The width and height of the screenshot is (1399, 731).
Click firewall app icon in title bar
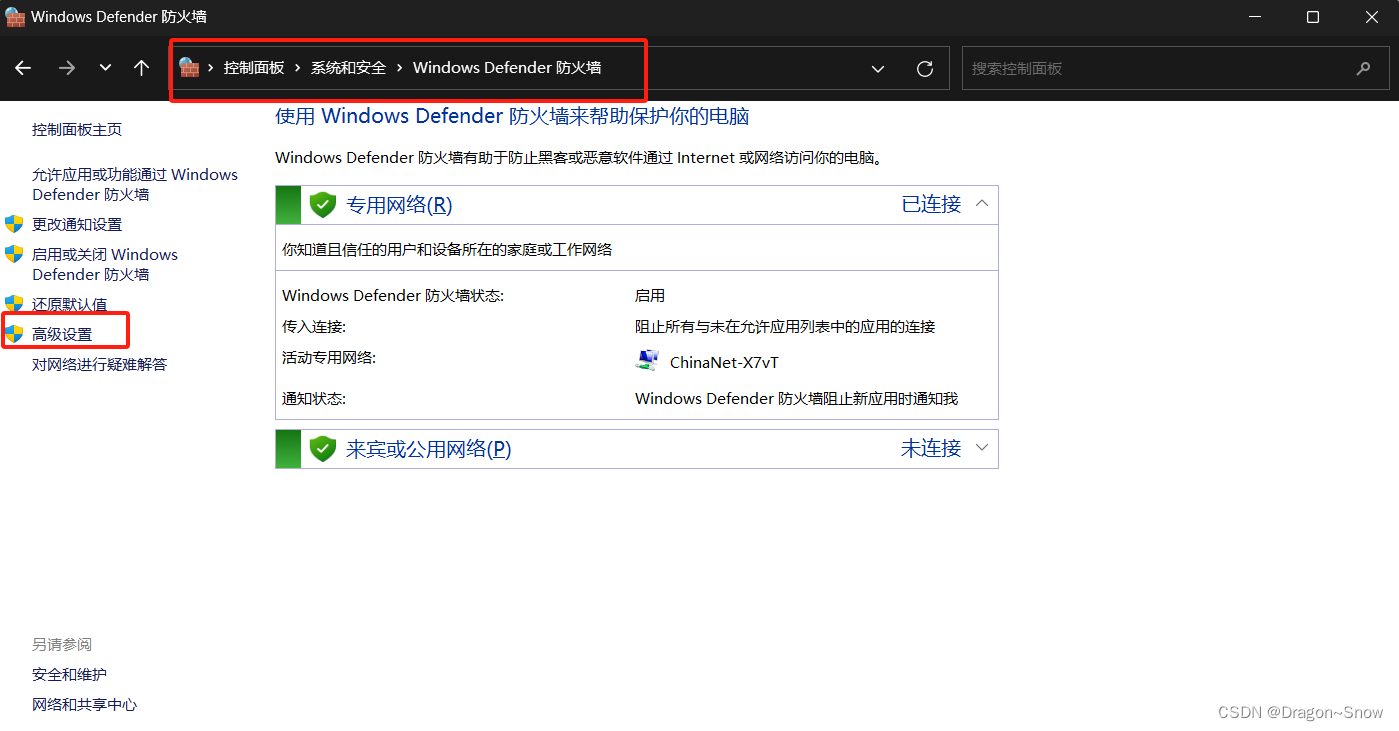[15, 17]
